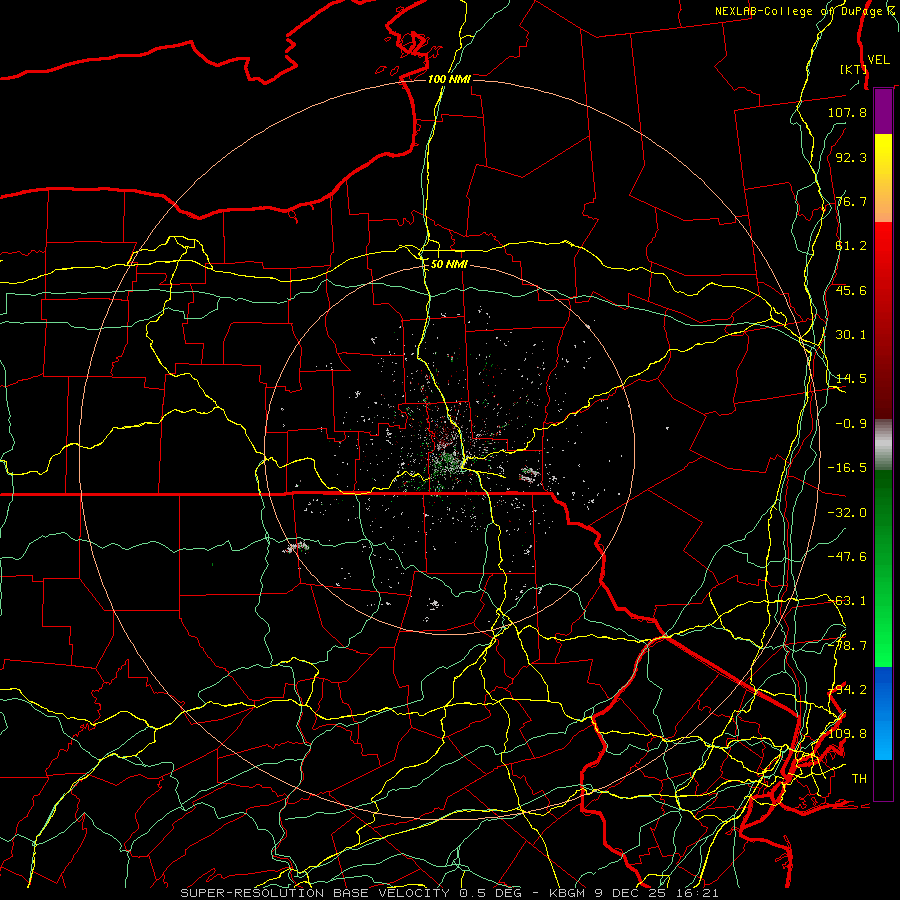
Task: Select the 76.7 legend value
Action: 851,201
